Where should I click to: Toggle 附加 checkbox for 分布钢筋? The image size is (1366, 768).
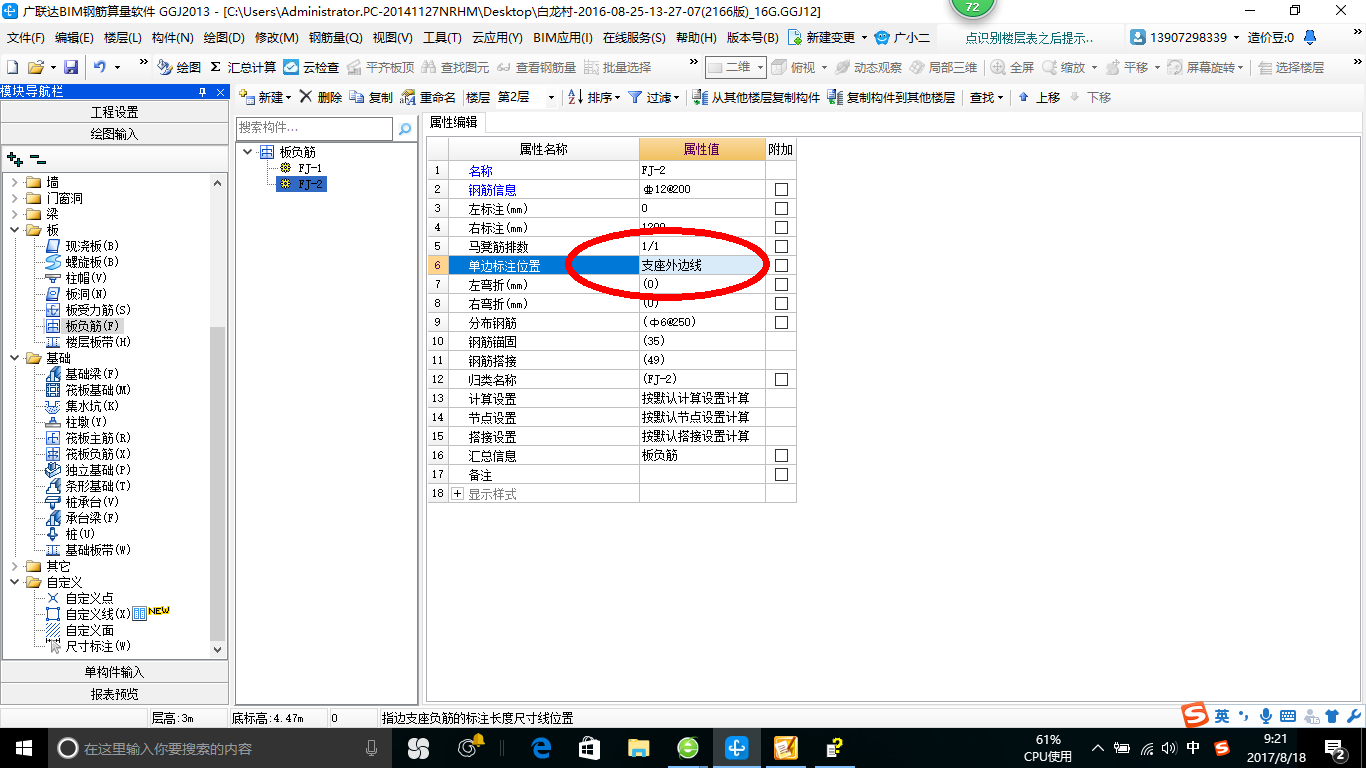pos(781,322)
